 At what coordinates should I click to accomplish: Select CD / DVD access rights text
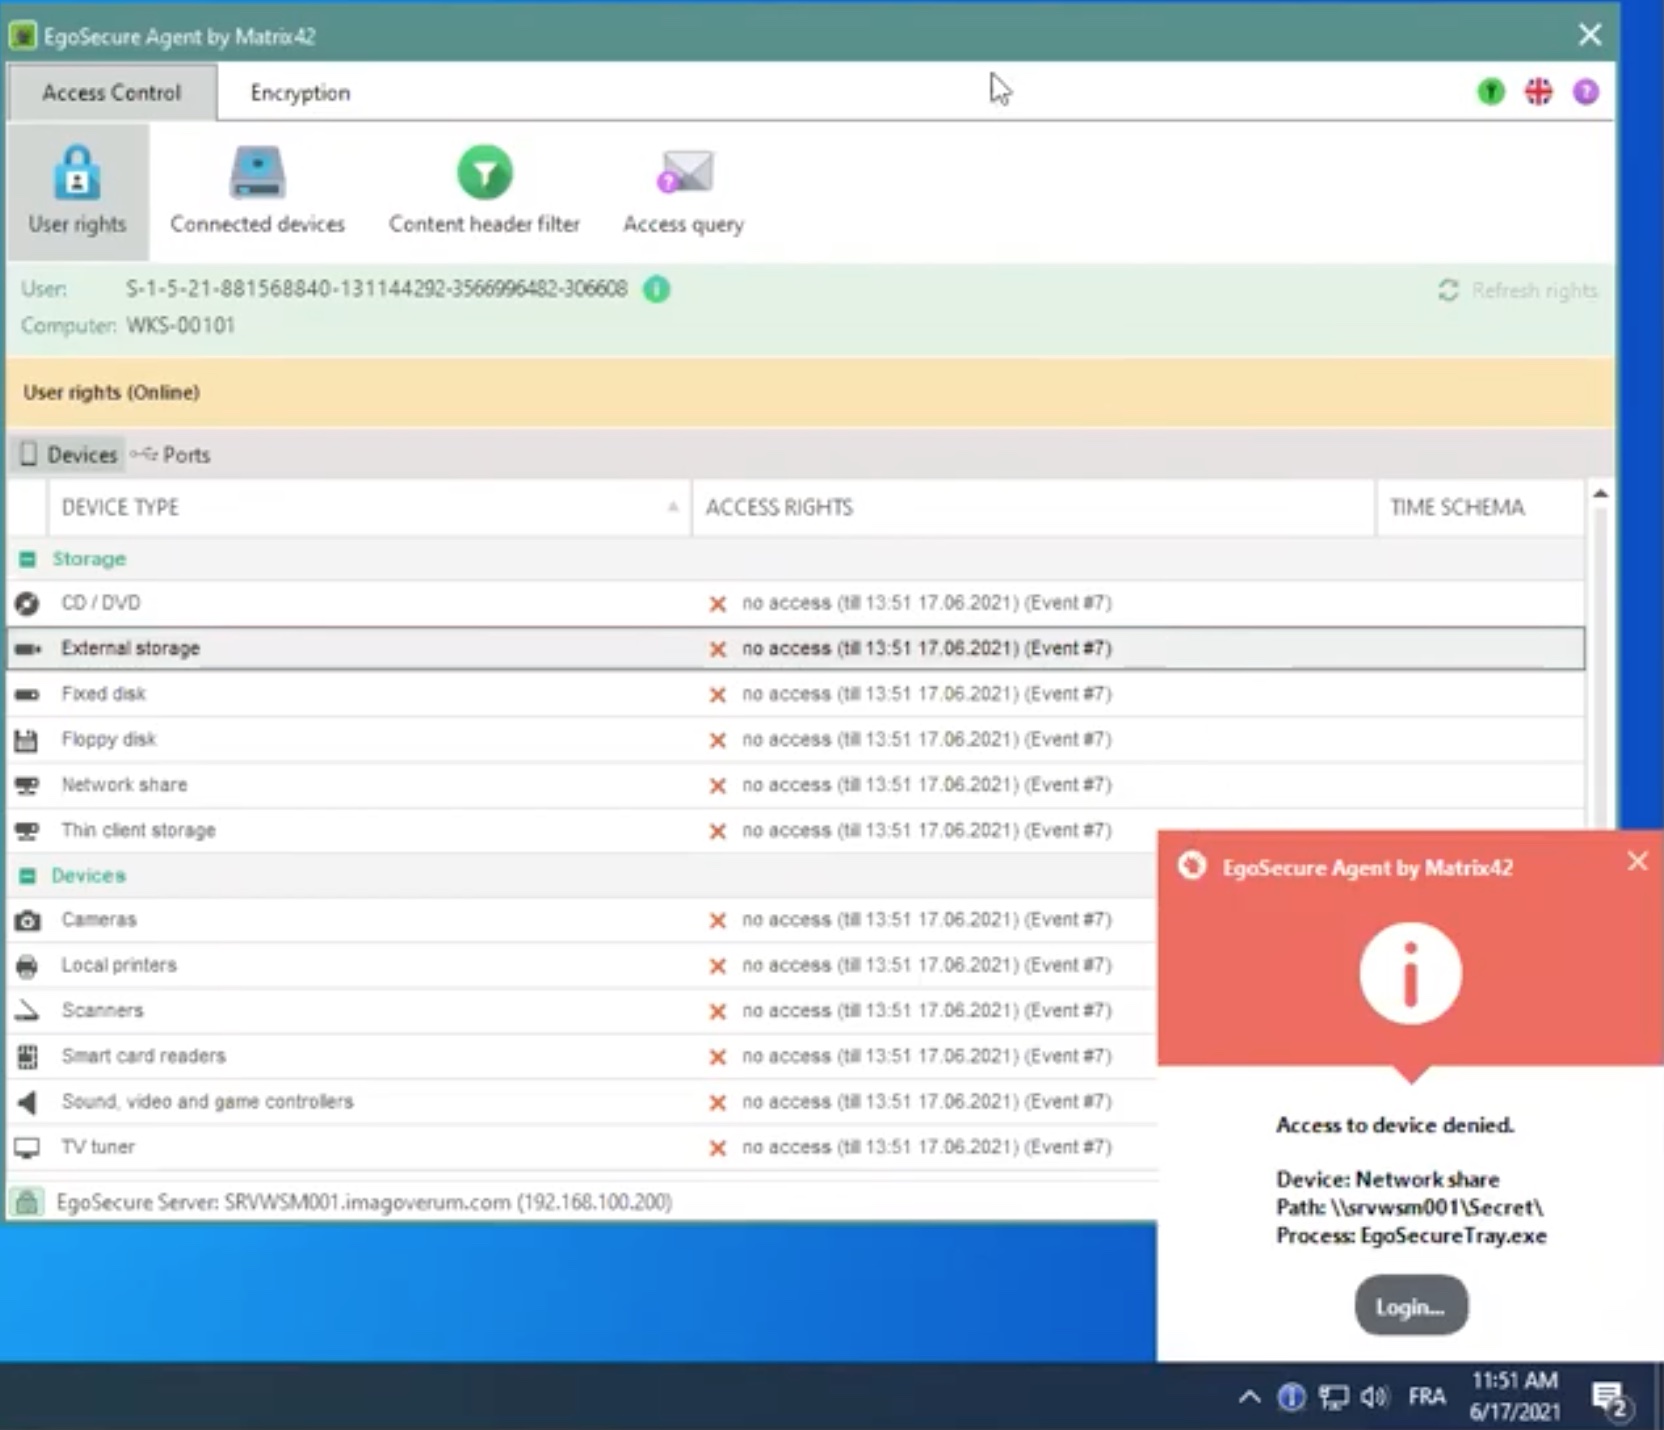926,603
